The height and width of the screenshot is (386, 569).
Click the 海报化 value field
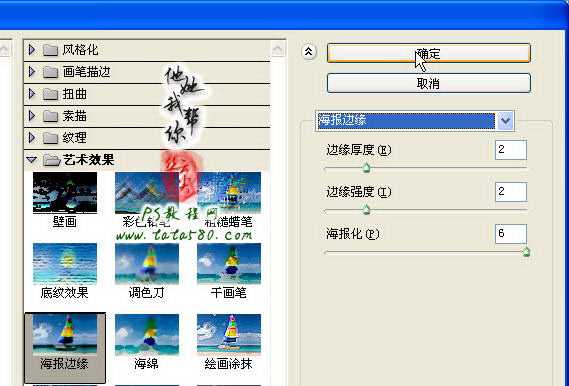pos(511,234)
